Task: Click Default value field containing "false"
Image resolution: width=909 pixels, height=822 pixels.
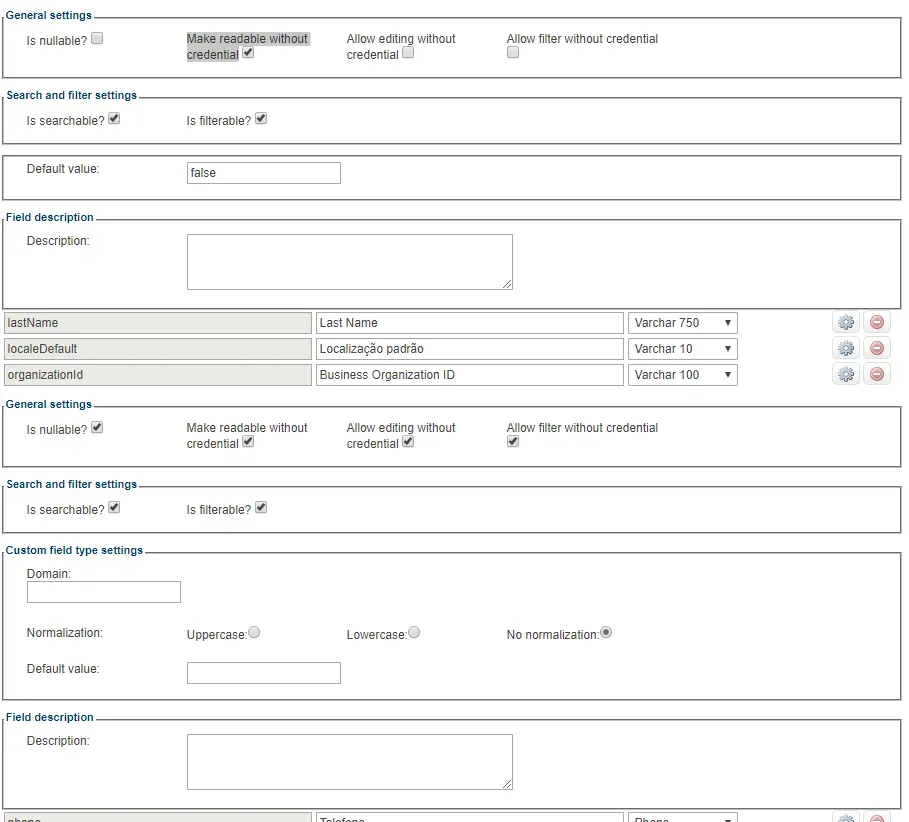Action: click(264, 173)
